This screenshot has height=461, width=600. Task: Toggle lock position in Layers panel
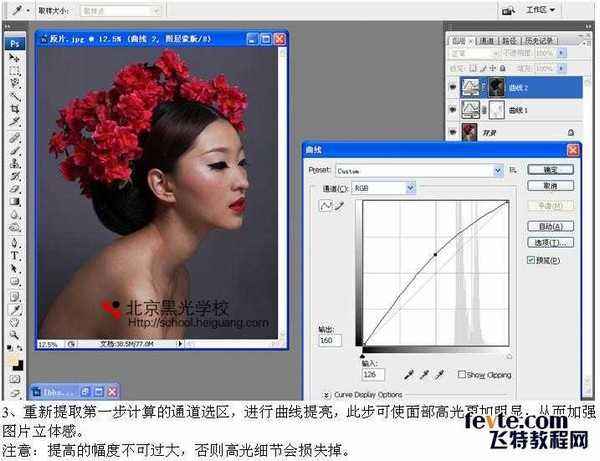(x=493, y=68)
